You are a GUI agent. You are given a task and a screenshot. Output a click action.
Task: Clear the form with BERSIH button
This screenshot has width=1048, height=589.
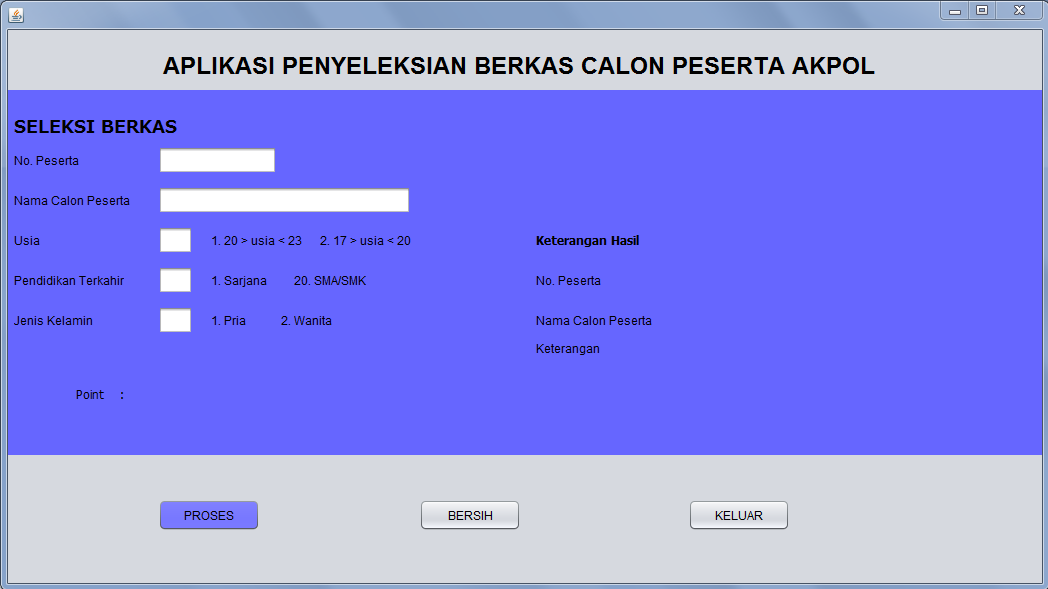[470, 515]
